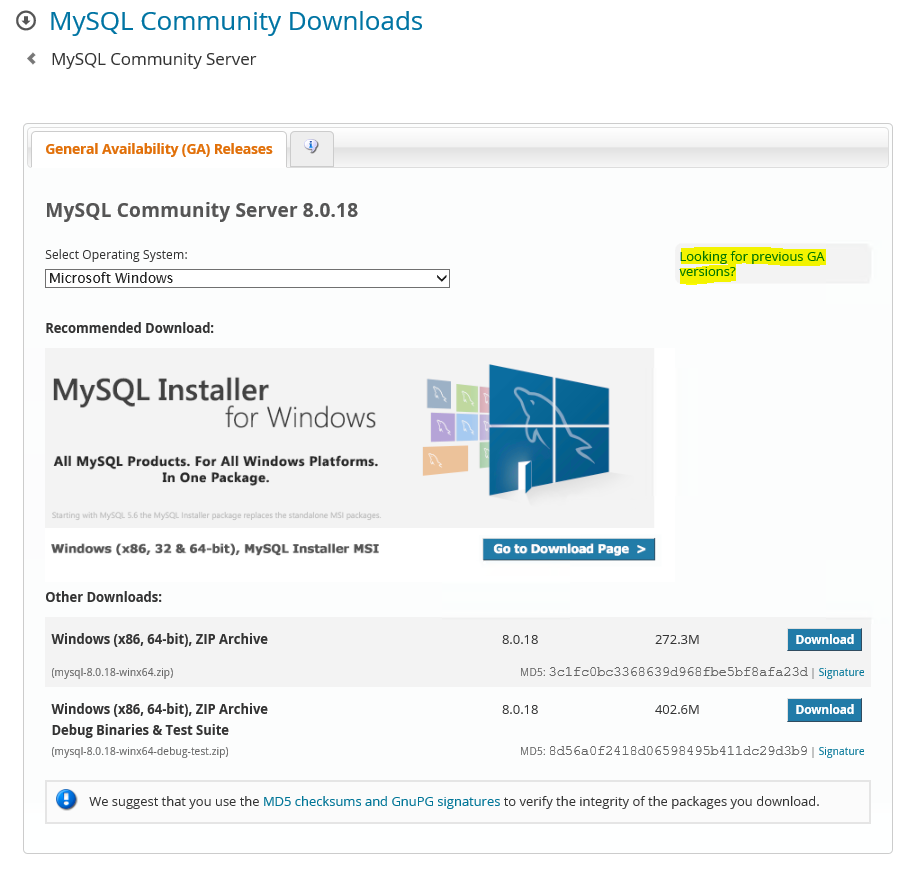Click the MySQL Community Server 8.0.18 heading
Viewport: 909px width, 869px height.
202,210
